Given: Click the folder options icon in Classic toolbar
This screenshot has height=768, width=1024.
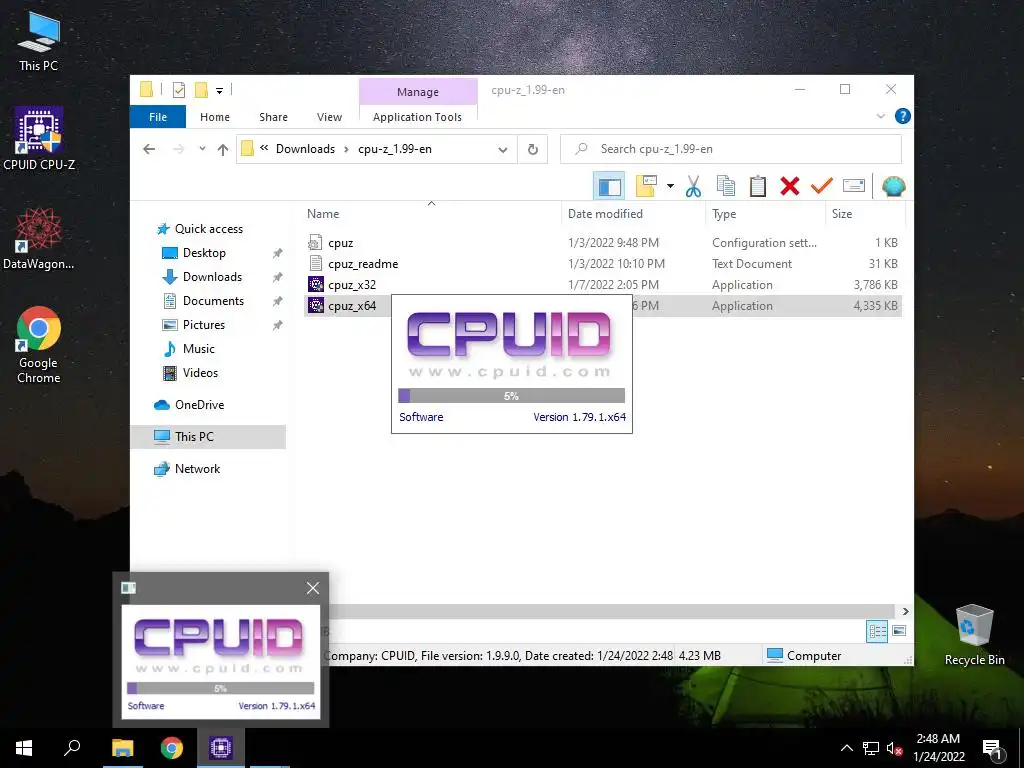Looking at the screenshot, I should pos(647,187).
